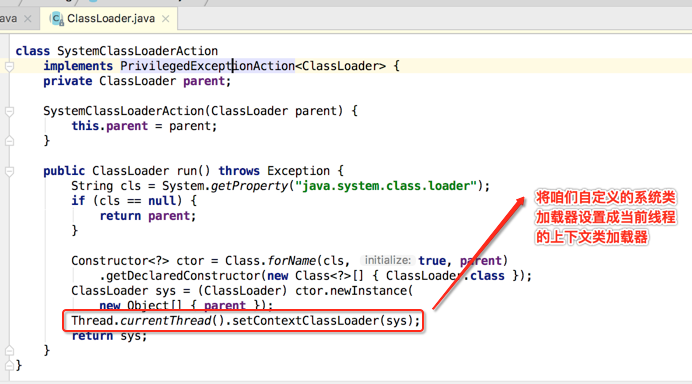Click the constructor's closing fold marker

(9, 141)
